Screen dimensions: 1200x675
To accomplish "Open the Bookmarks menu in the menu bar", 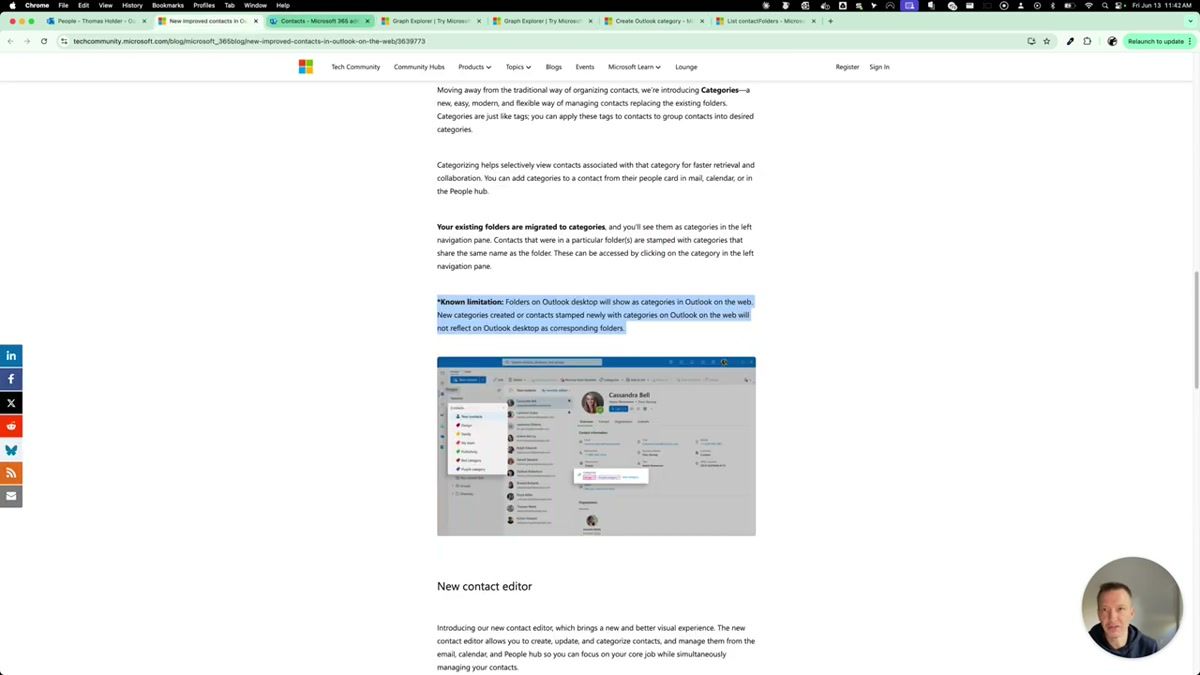I will (167, 5).
